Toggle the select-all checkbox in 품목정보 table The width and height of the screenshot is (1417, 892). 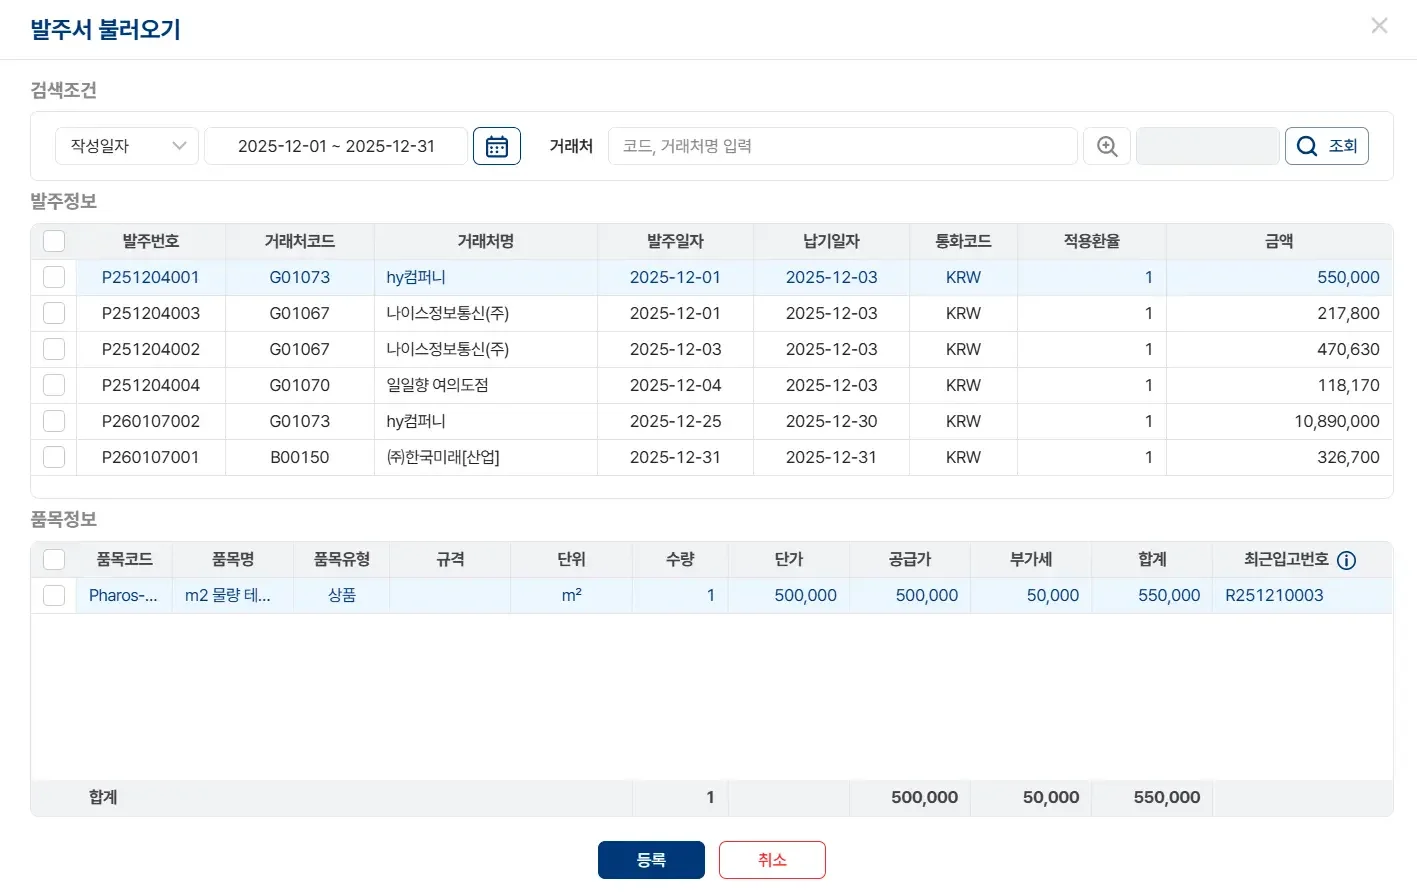point(53,559)
